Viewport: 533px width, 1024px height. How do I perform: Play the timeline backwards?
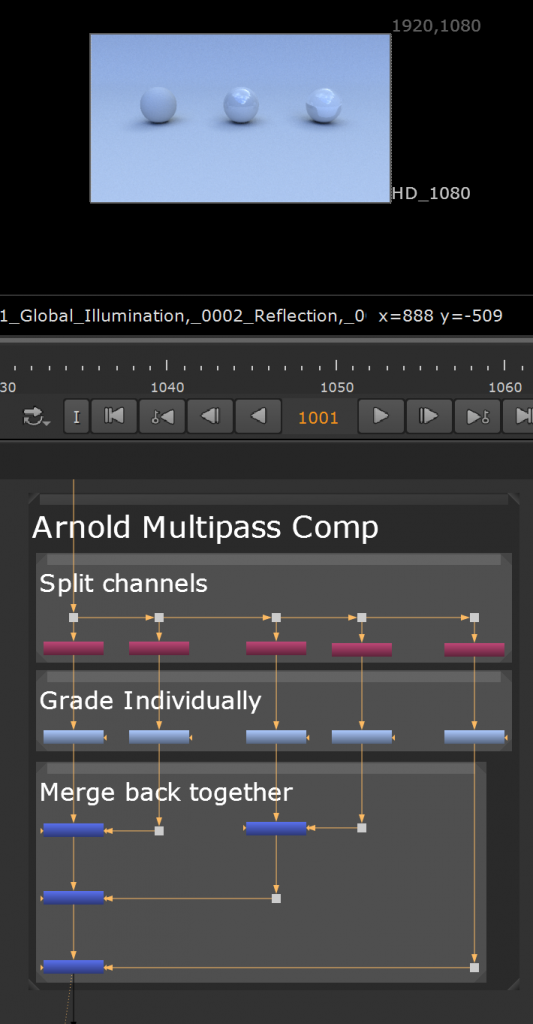coord(258,416)
